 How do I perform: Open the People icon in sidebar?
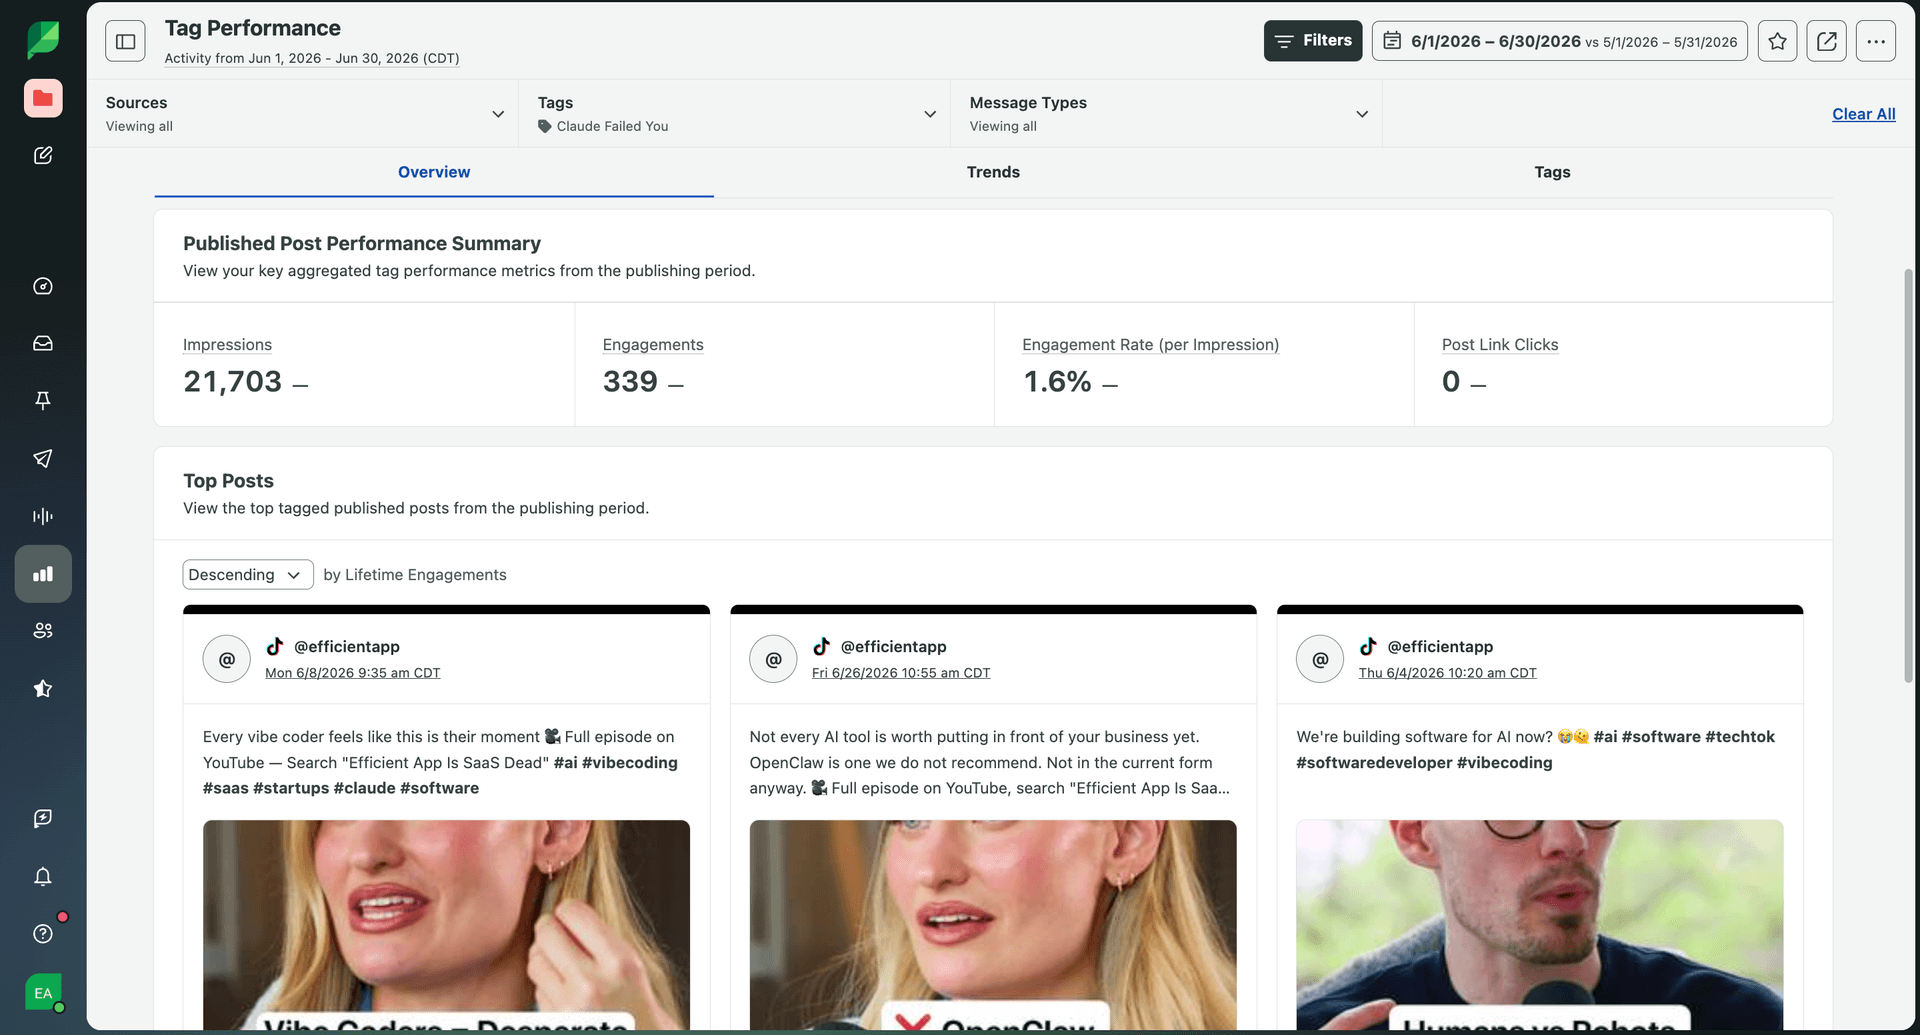pyautogui.click(x=43, y=631)
